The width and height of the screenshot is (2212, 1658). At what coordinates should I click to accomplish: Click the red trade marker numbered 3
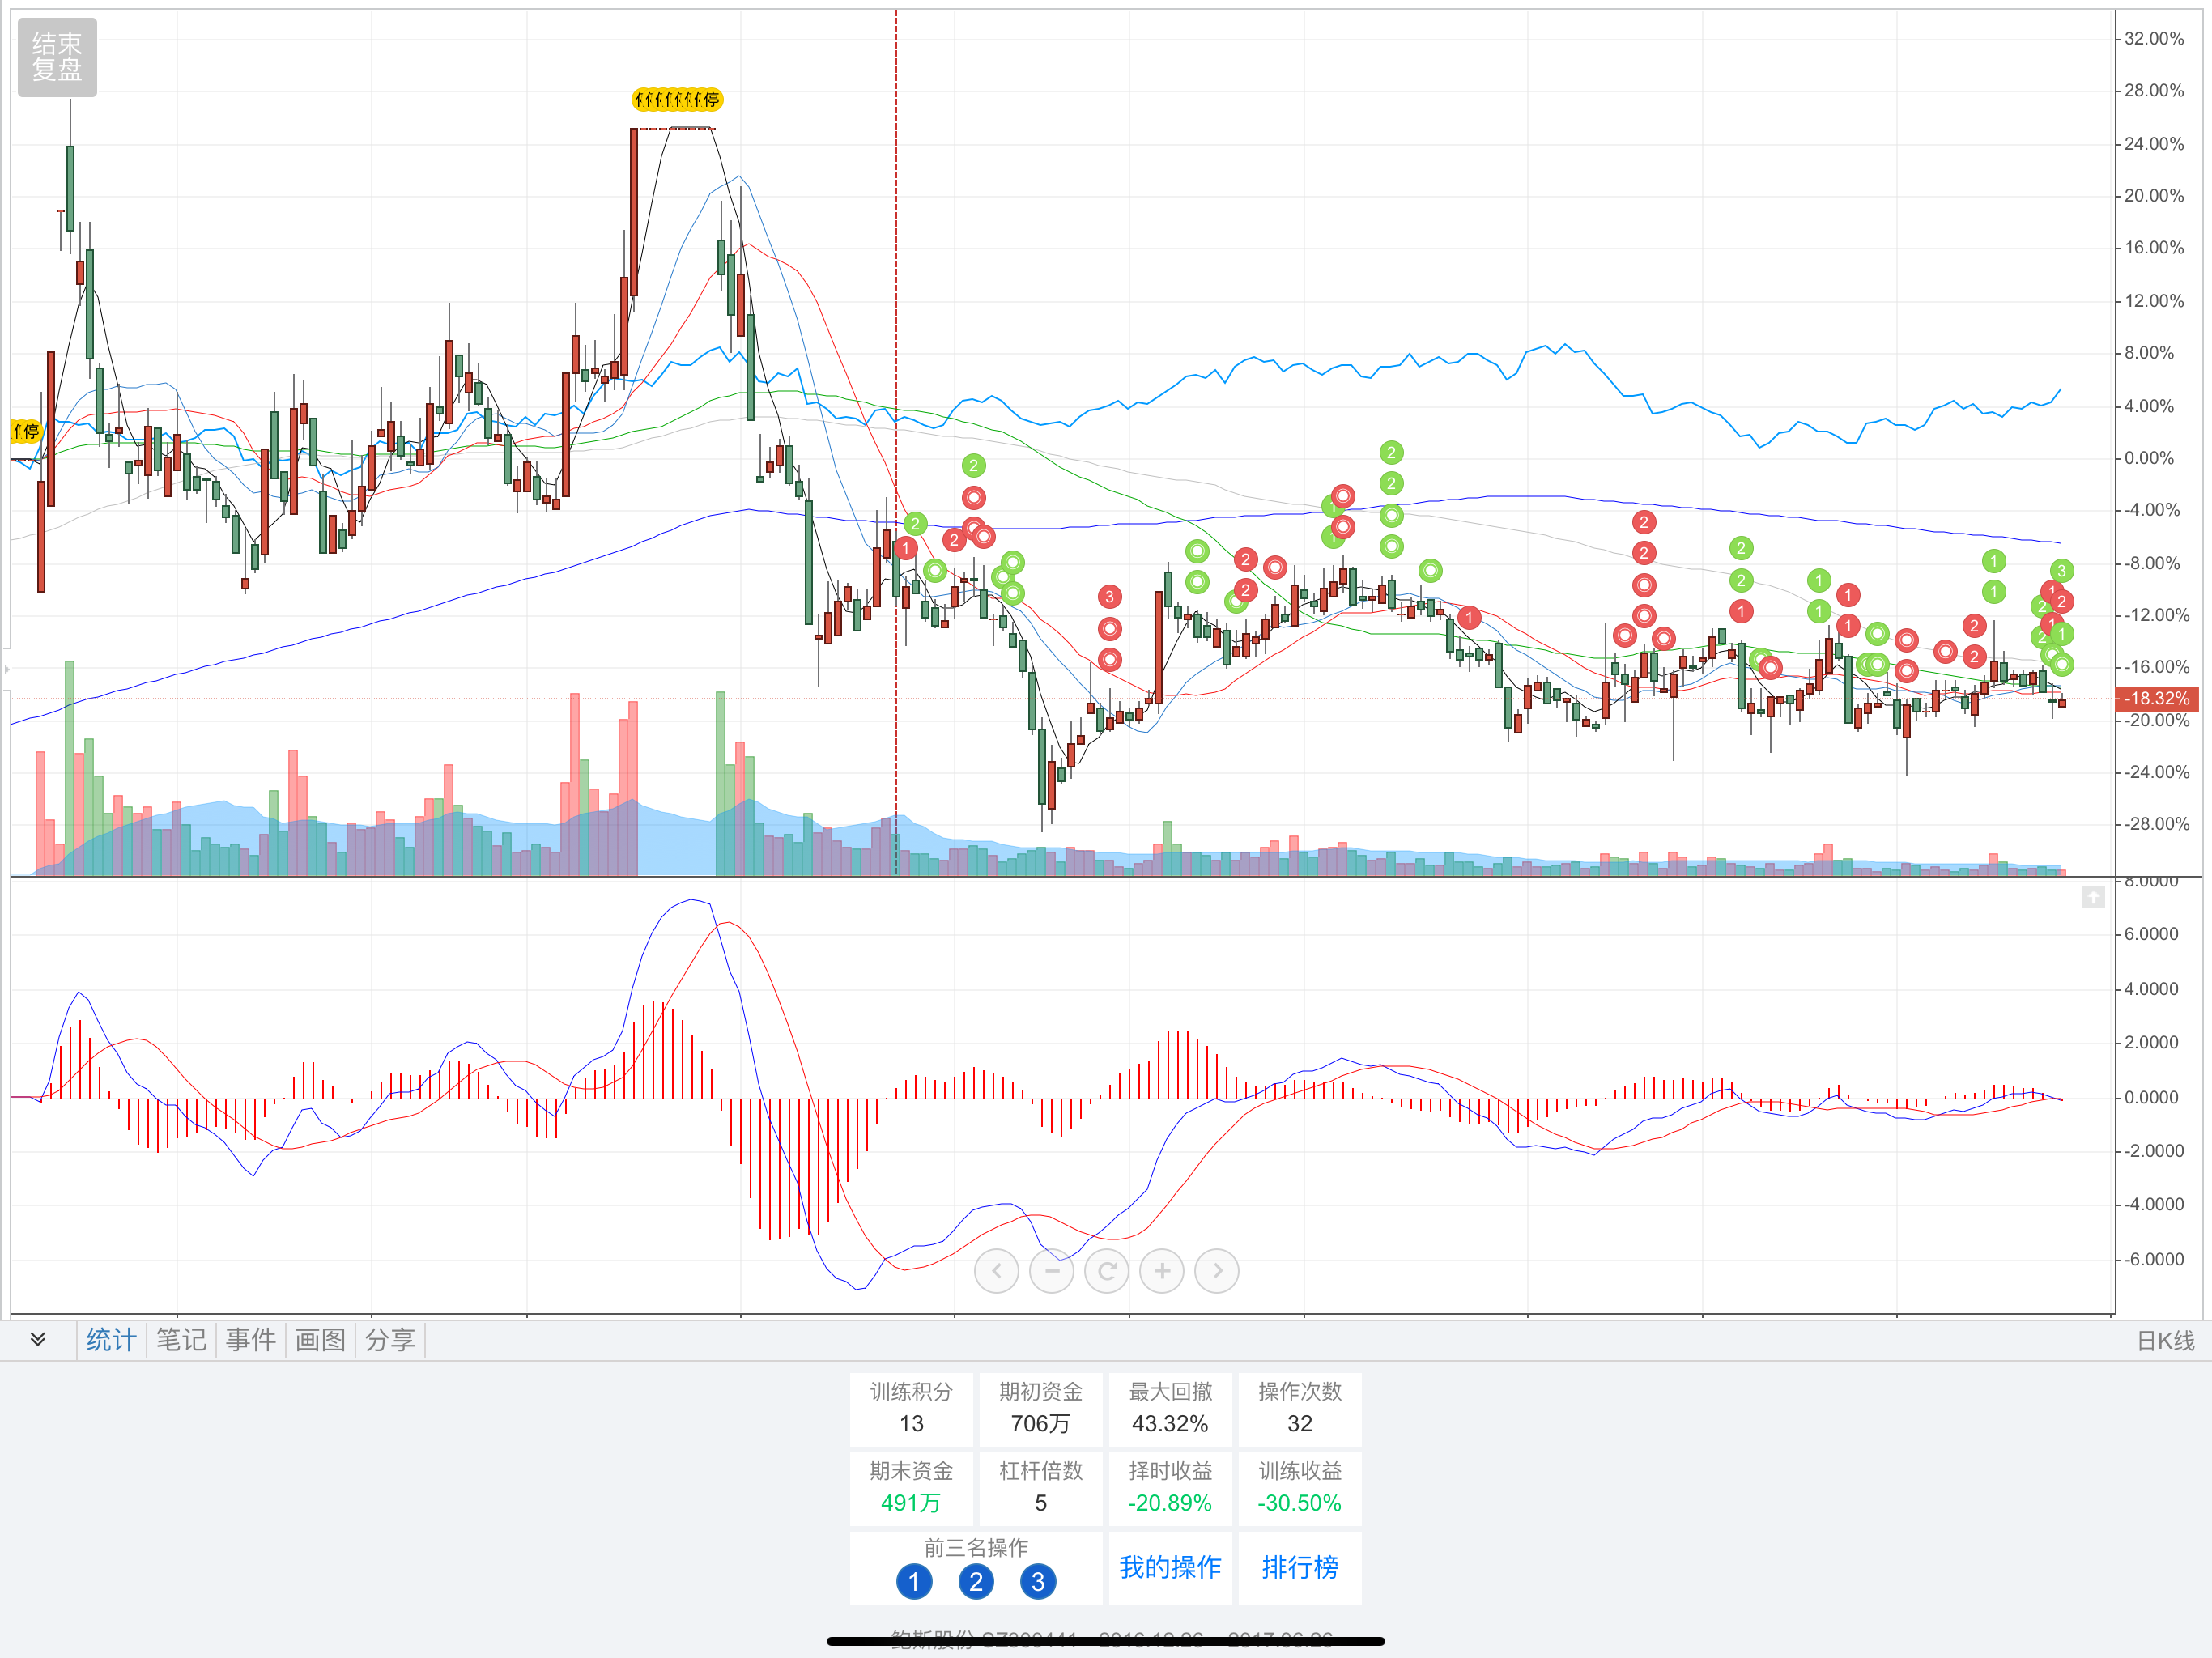1109,597
